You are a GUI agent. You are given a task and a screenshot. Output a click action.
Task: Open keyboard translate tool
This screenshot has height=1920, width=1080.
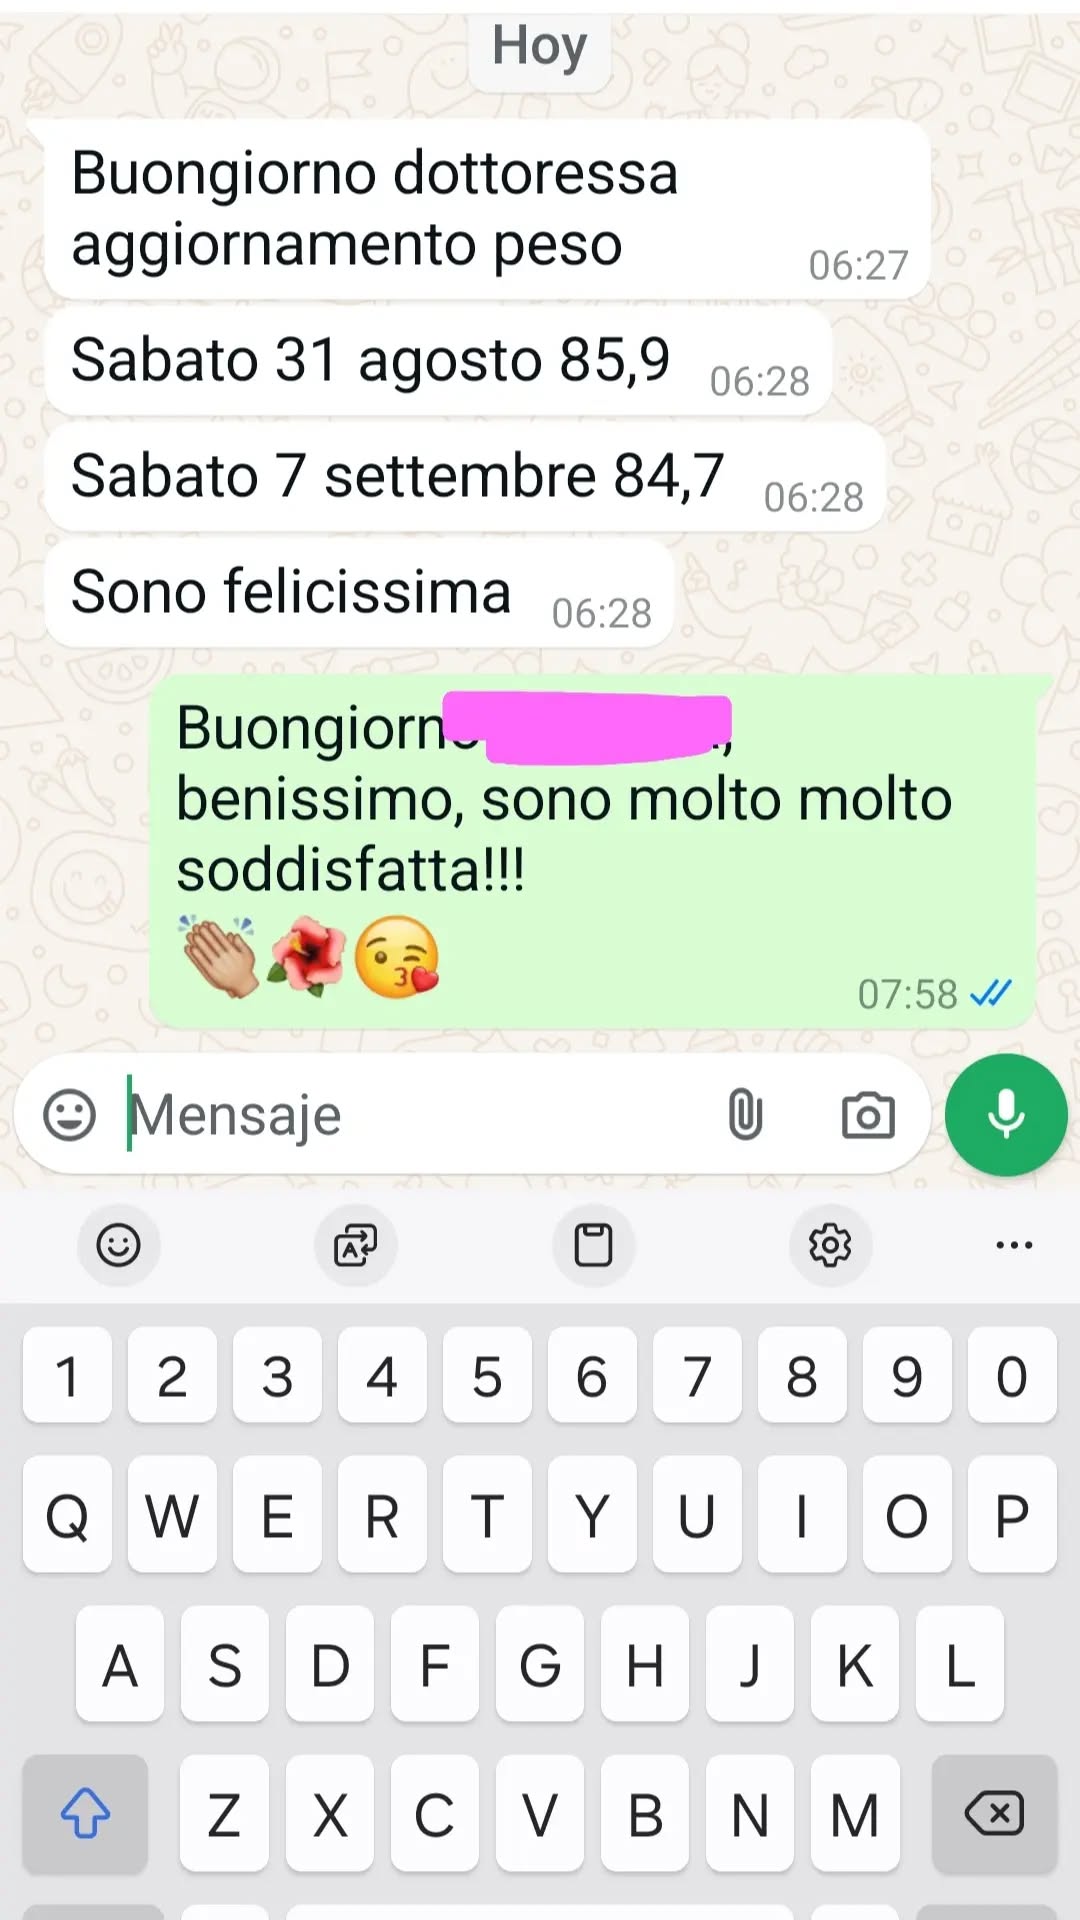pos(356,1245)
